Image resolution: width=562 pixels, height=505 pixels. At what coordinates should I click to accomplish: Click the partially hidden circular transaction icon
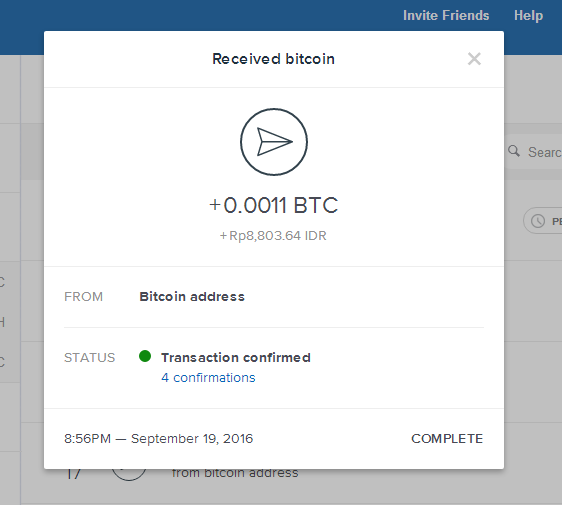tap(129, 475)
